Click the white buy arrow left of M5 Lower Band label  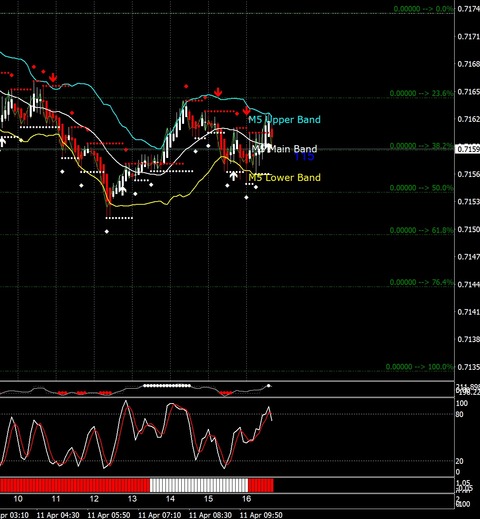[x=234, y=176]
